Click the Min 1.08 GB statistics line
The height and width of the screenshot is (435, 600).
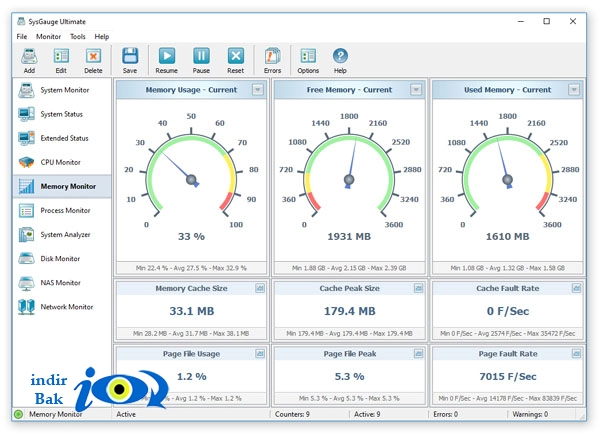(507, 268)
